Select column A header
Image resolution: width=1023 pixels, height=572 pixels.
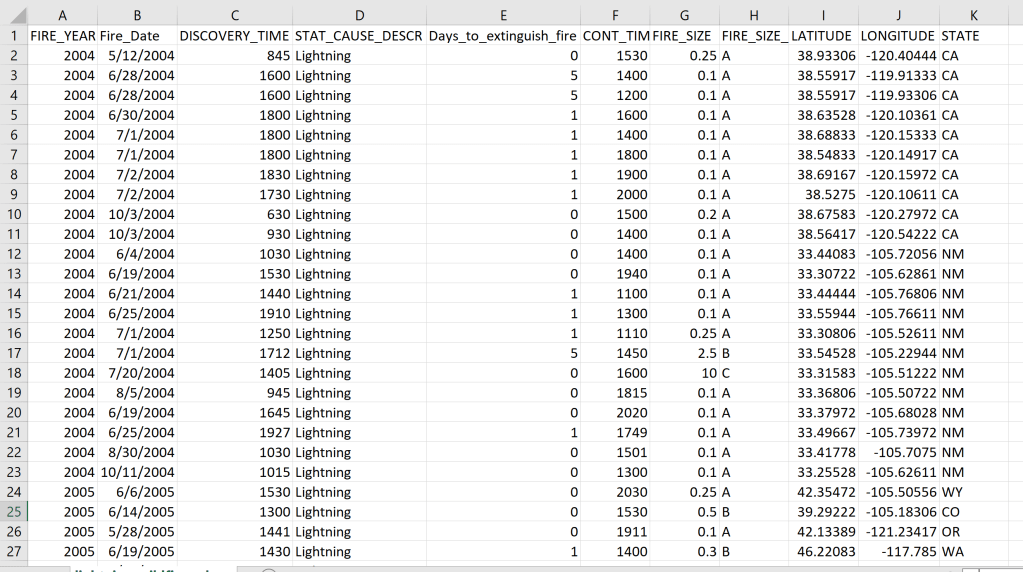(x=63, y=15)
